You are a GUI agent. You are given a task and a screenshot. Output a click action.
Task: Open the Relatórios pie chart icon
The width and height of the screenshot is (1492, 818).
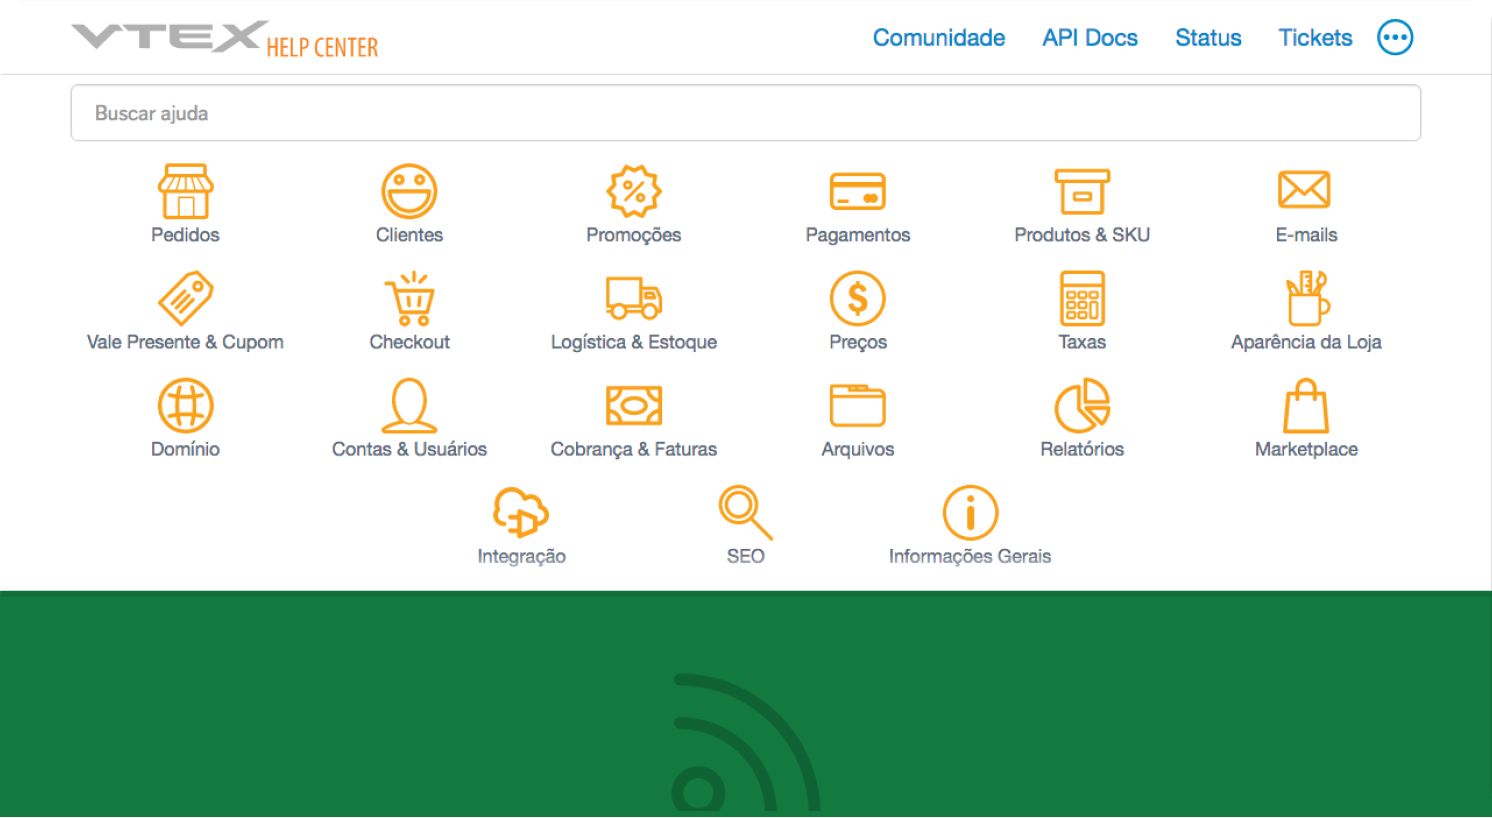(1081, 404)
